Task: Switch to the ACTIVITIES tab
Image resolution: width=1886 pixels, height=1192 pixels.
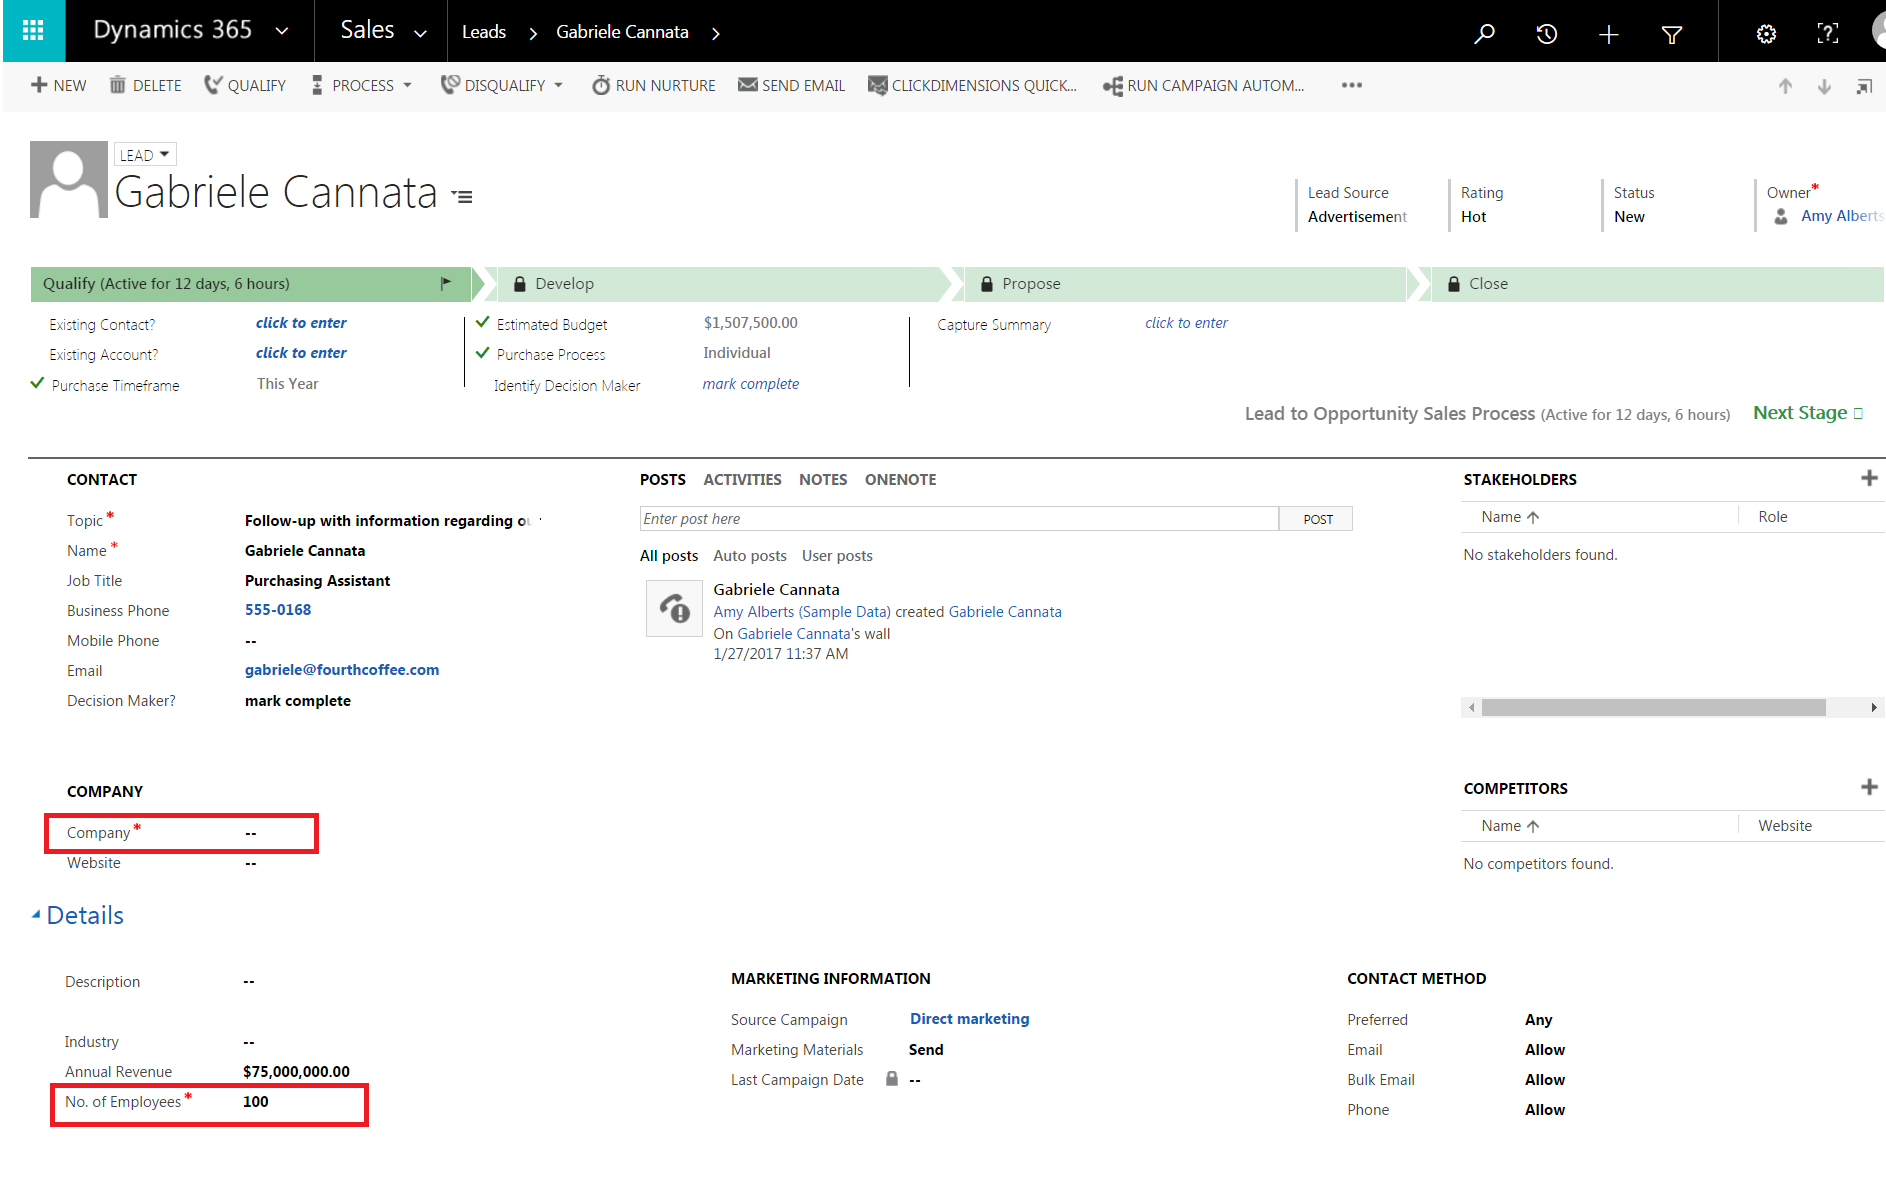Action: point(742,480)
